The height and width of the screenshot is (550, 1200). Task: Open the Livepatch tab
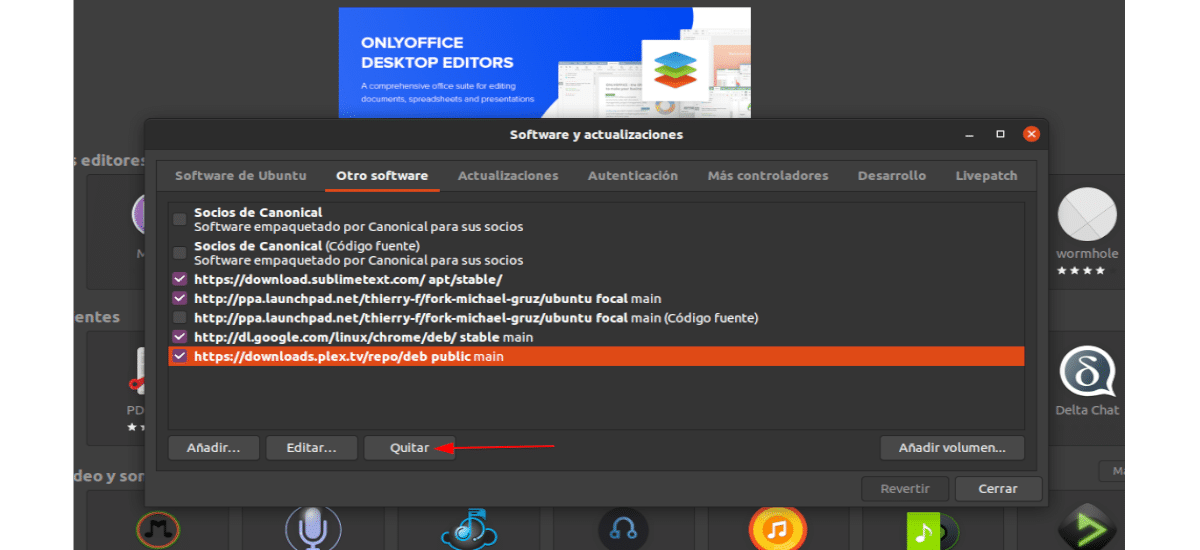click(986, 176)
